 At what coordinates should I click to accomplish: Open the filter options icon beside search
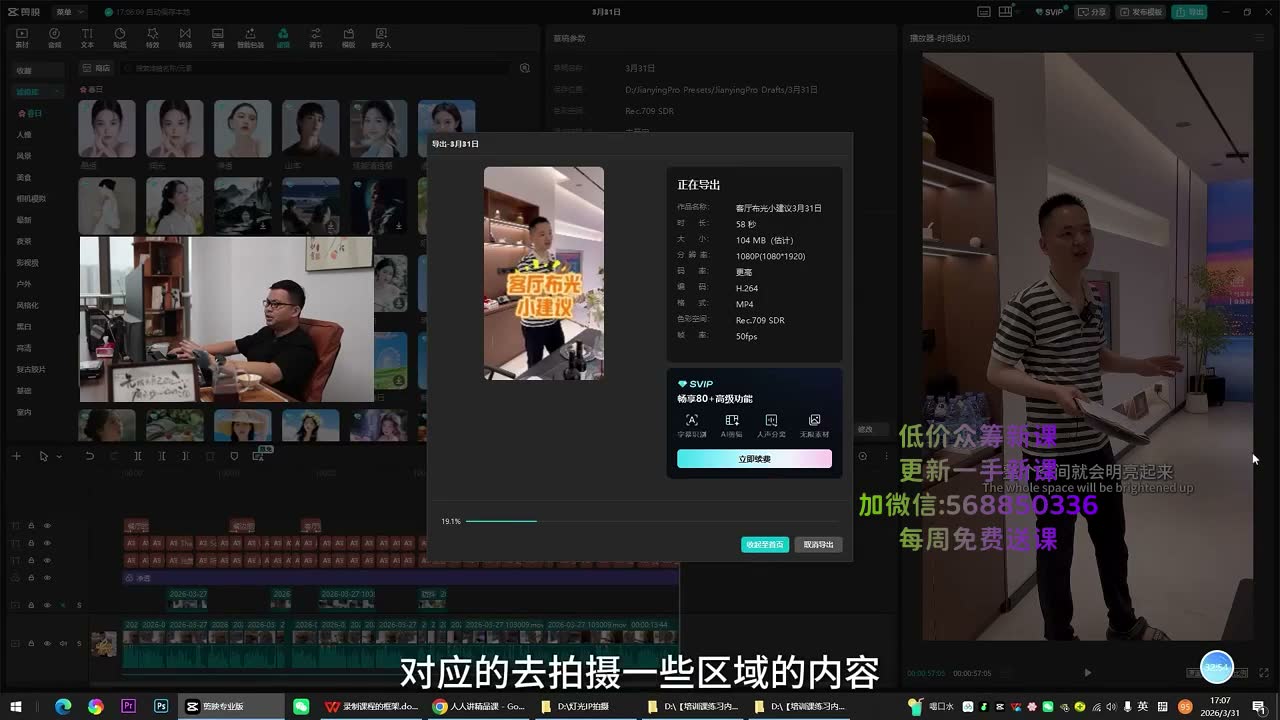point(525,68)
